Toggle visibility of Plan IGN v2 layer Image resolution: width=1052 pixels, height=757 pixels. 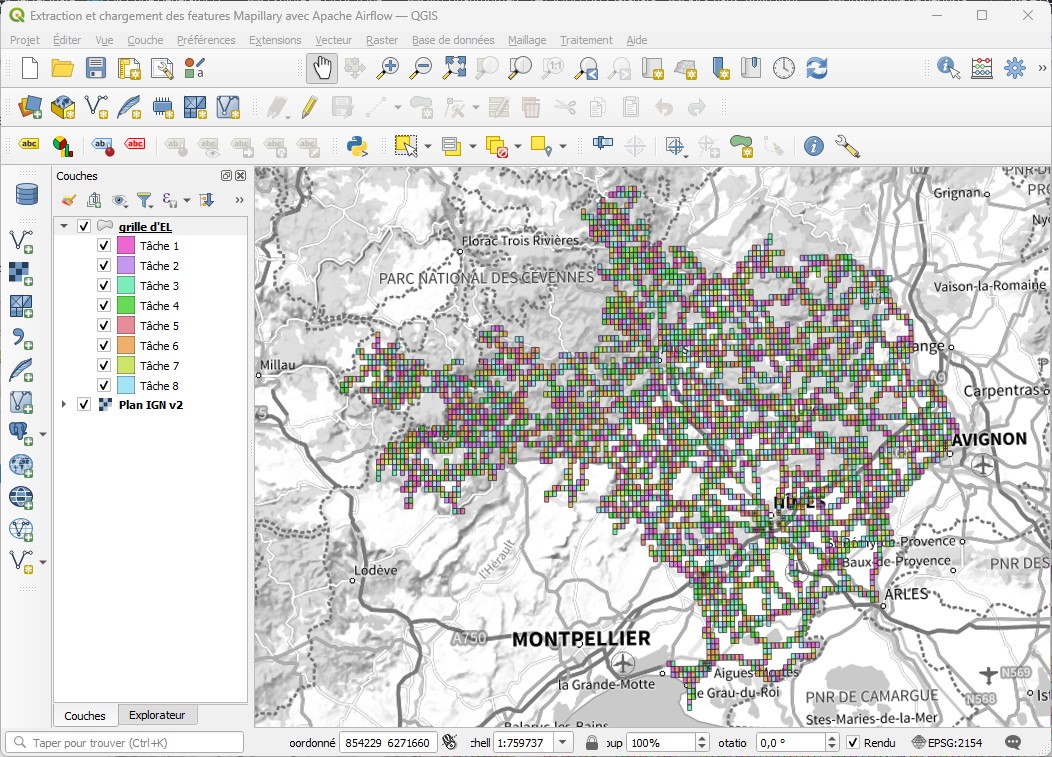[x=84, y=405]
